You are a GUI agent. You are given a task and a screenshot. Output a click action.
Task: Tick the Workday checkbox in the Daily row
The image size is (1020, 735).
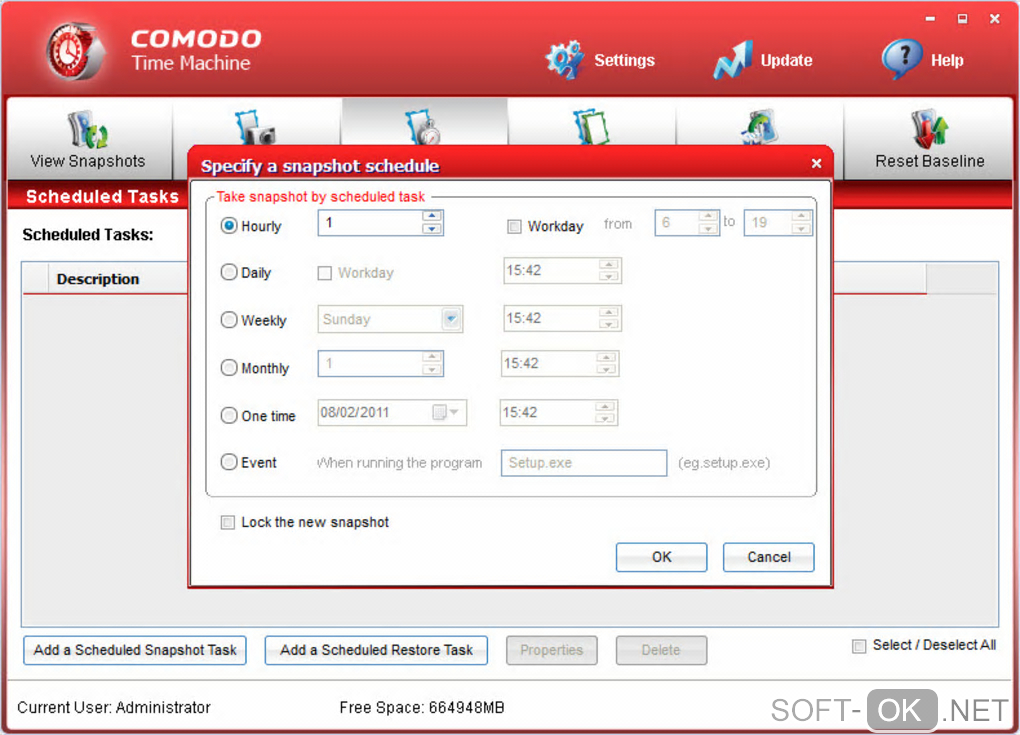pyautogui.click(x=325, y=273)
